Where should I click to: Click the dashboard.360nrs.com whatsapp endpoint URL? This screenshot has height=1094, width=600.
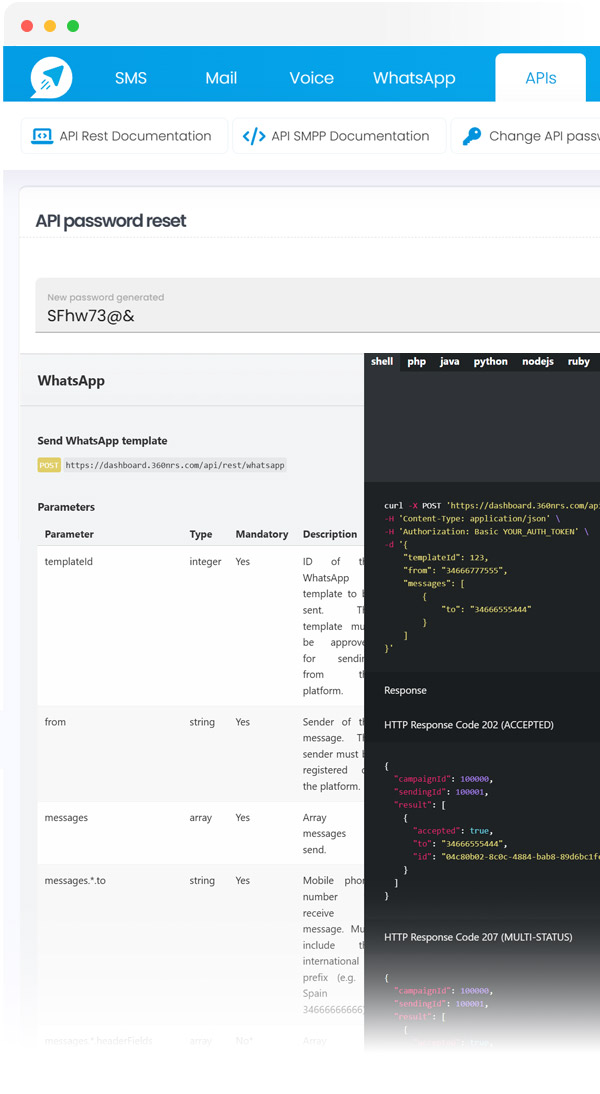[x=174, y=465]
